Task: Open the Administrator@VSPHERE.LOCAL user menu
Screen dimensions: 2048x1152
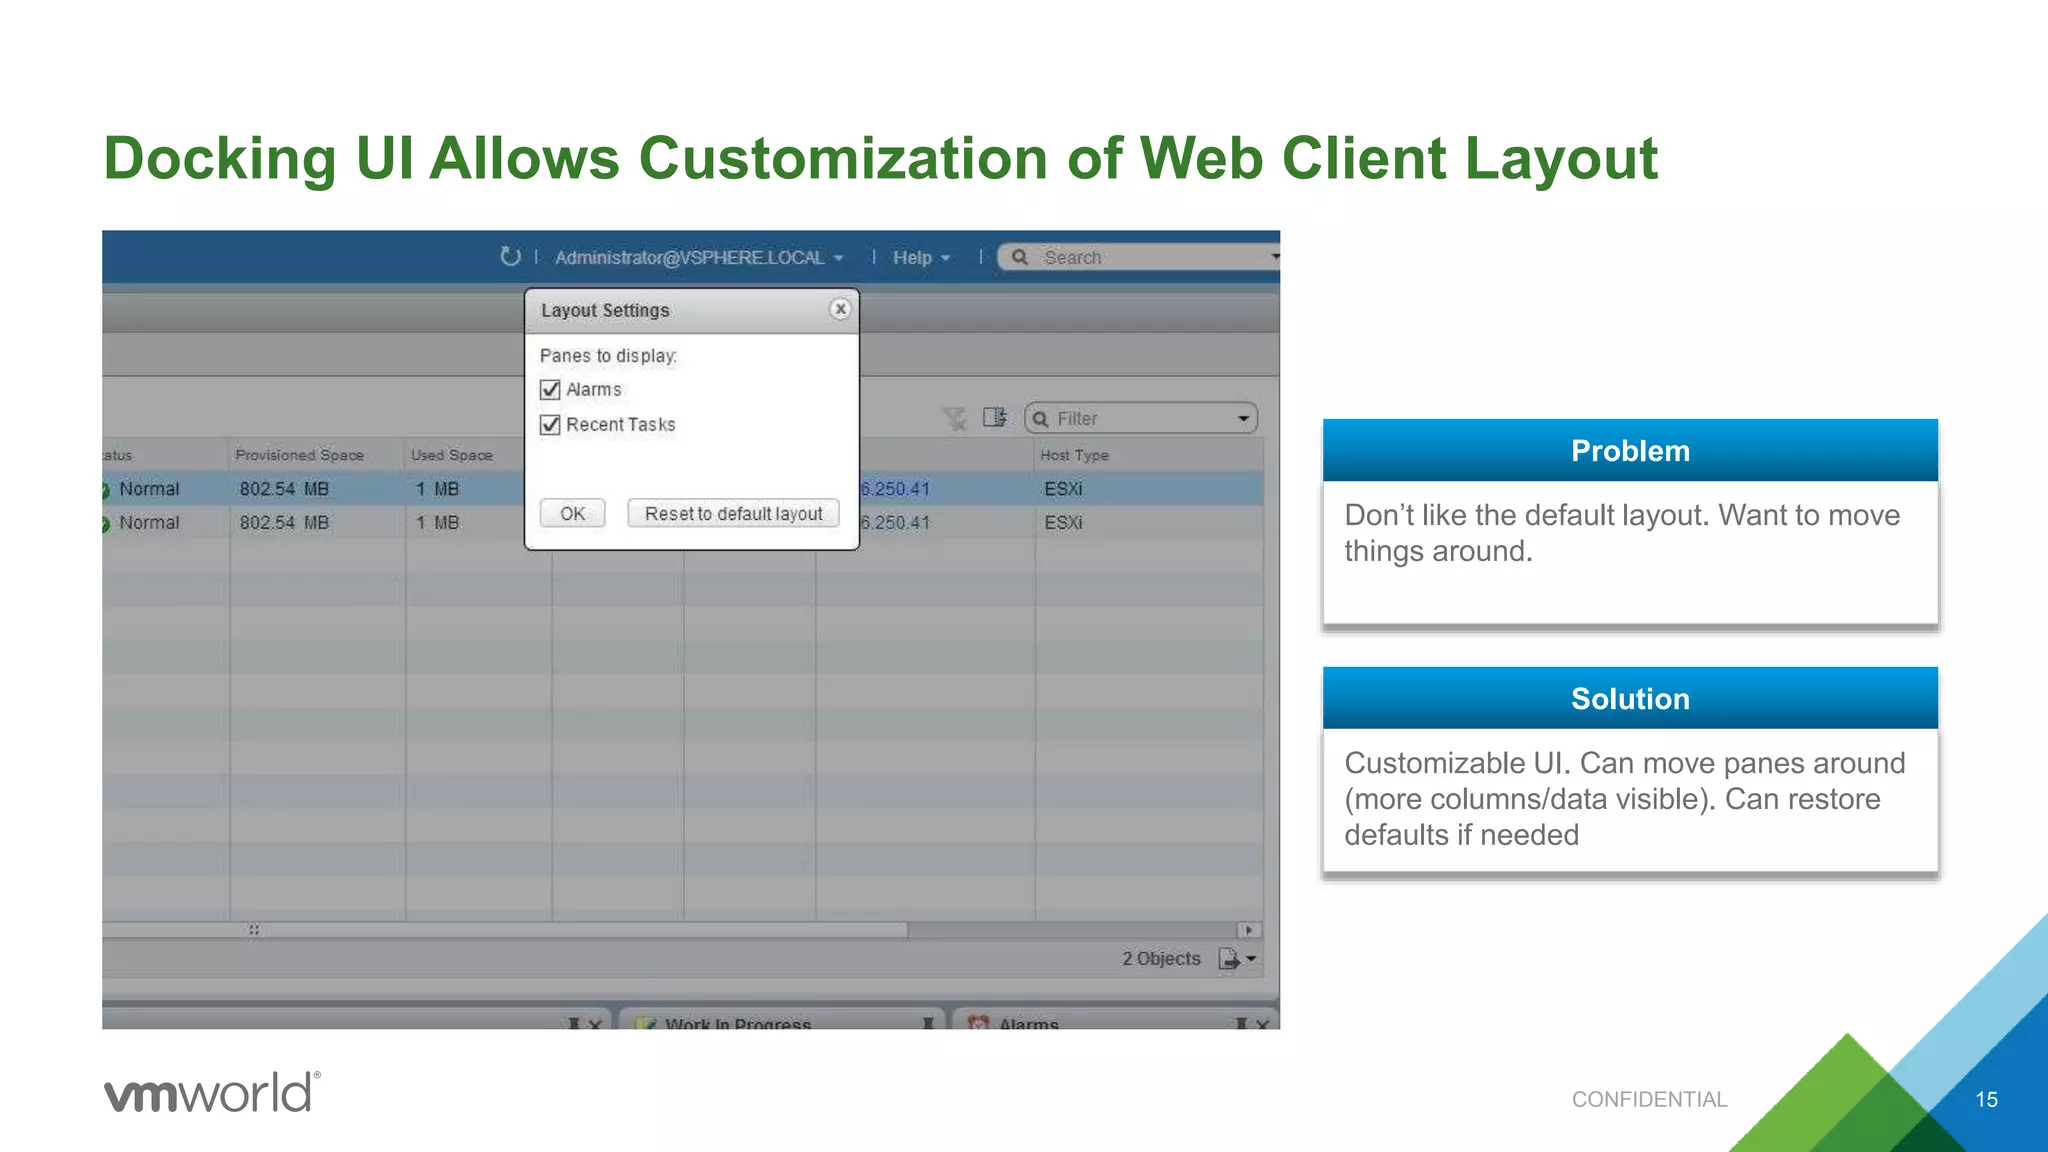Action: click(699, 258)
